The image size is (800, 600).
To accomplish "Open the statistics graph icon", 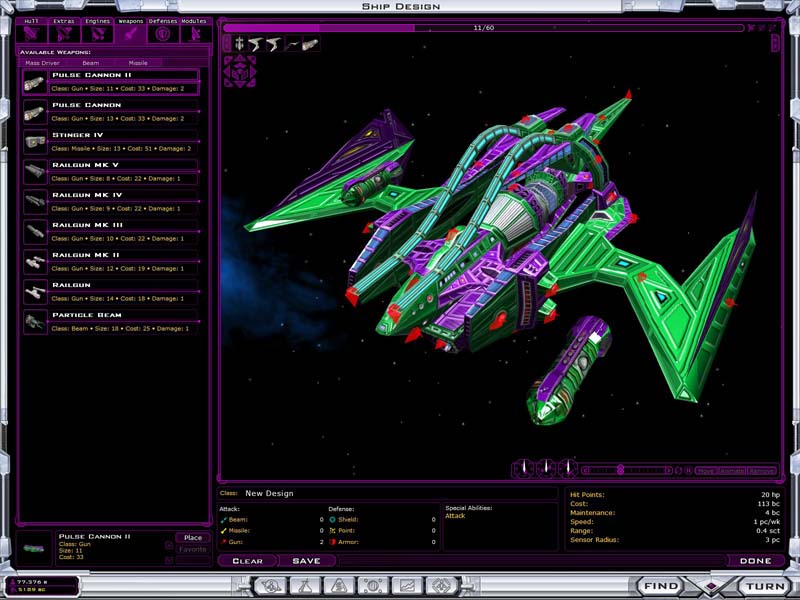I will click(407, 586).
